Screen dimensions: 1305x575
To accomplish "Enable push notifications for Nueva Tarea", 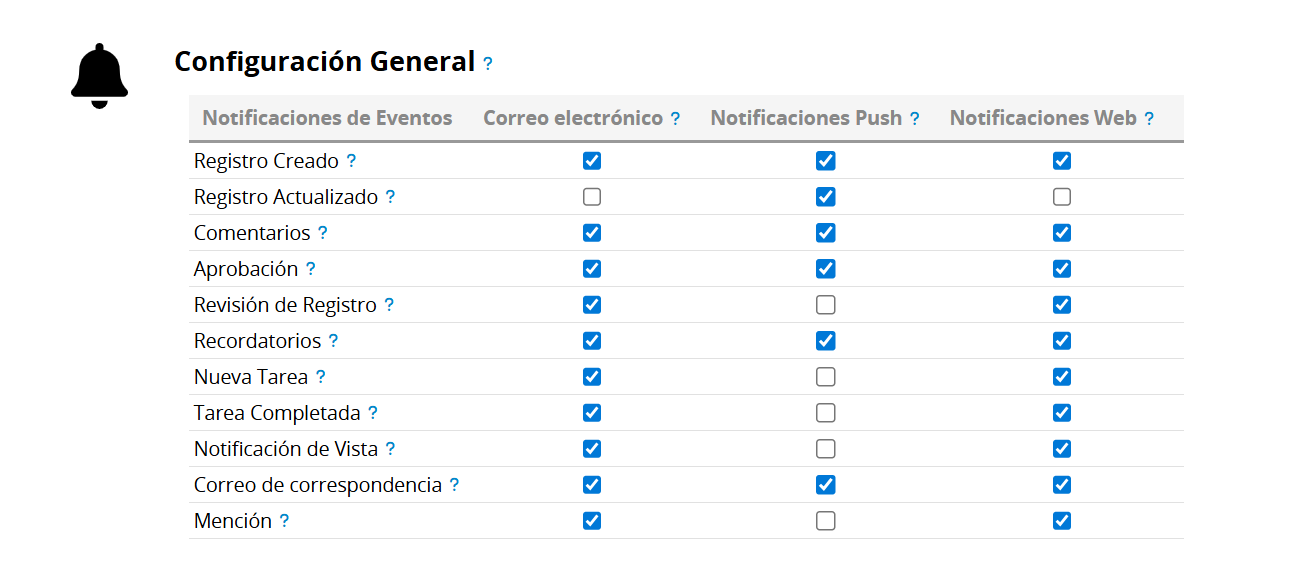I will tap(825, 377).
